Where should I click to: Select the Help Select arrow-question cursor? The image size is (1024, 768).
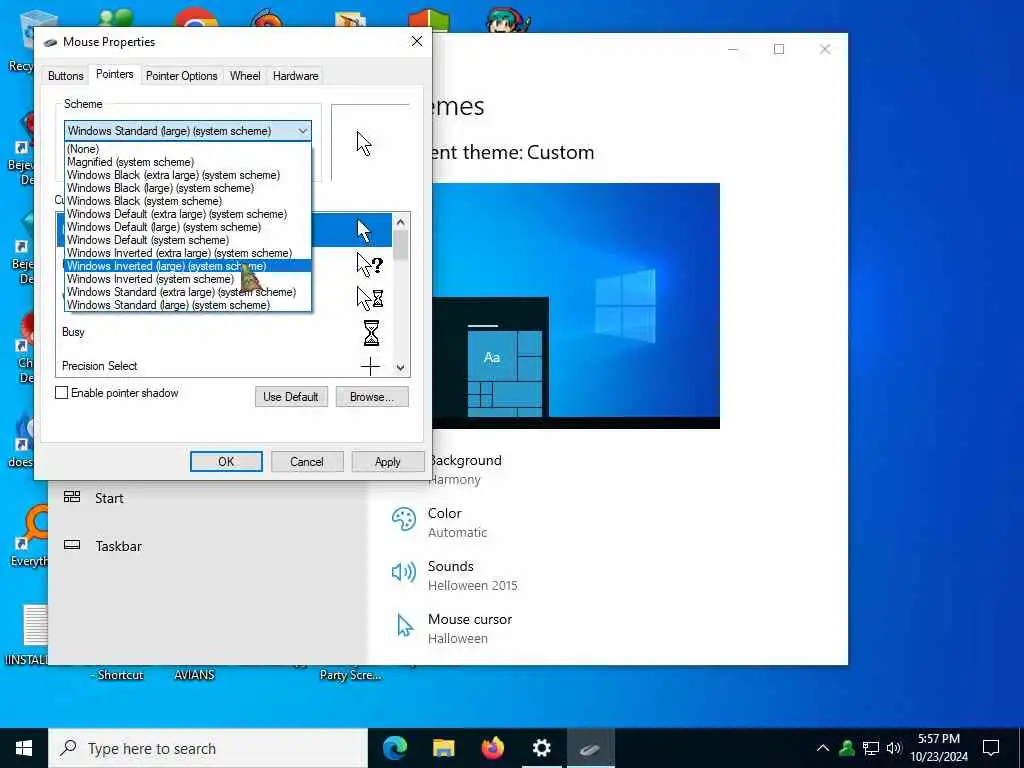click(x=370, y=264)
